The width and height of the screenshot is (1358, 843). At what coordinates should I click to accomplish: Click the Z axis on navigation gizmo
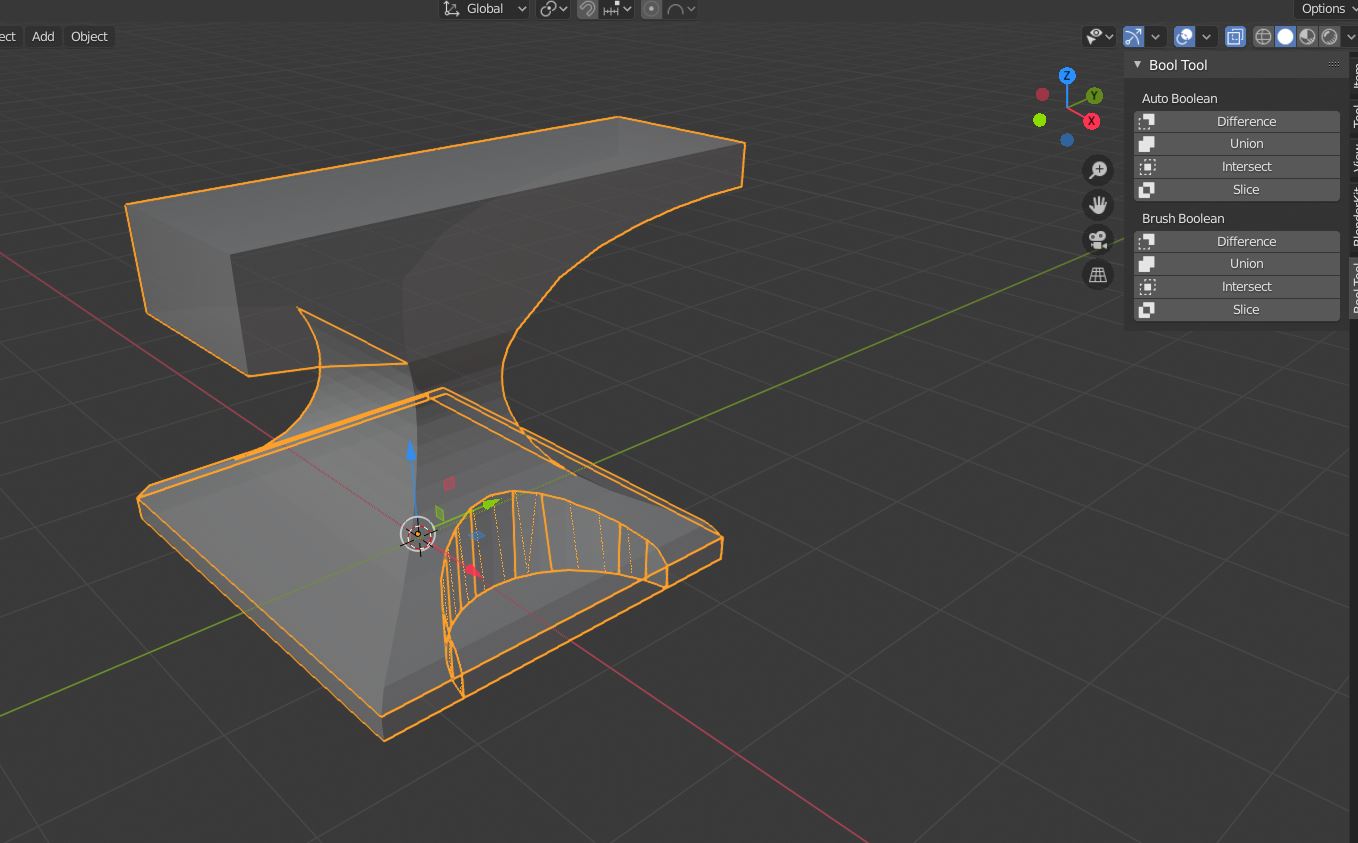[1067, 76]
